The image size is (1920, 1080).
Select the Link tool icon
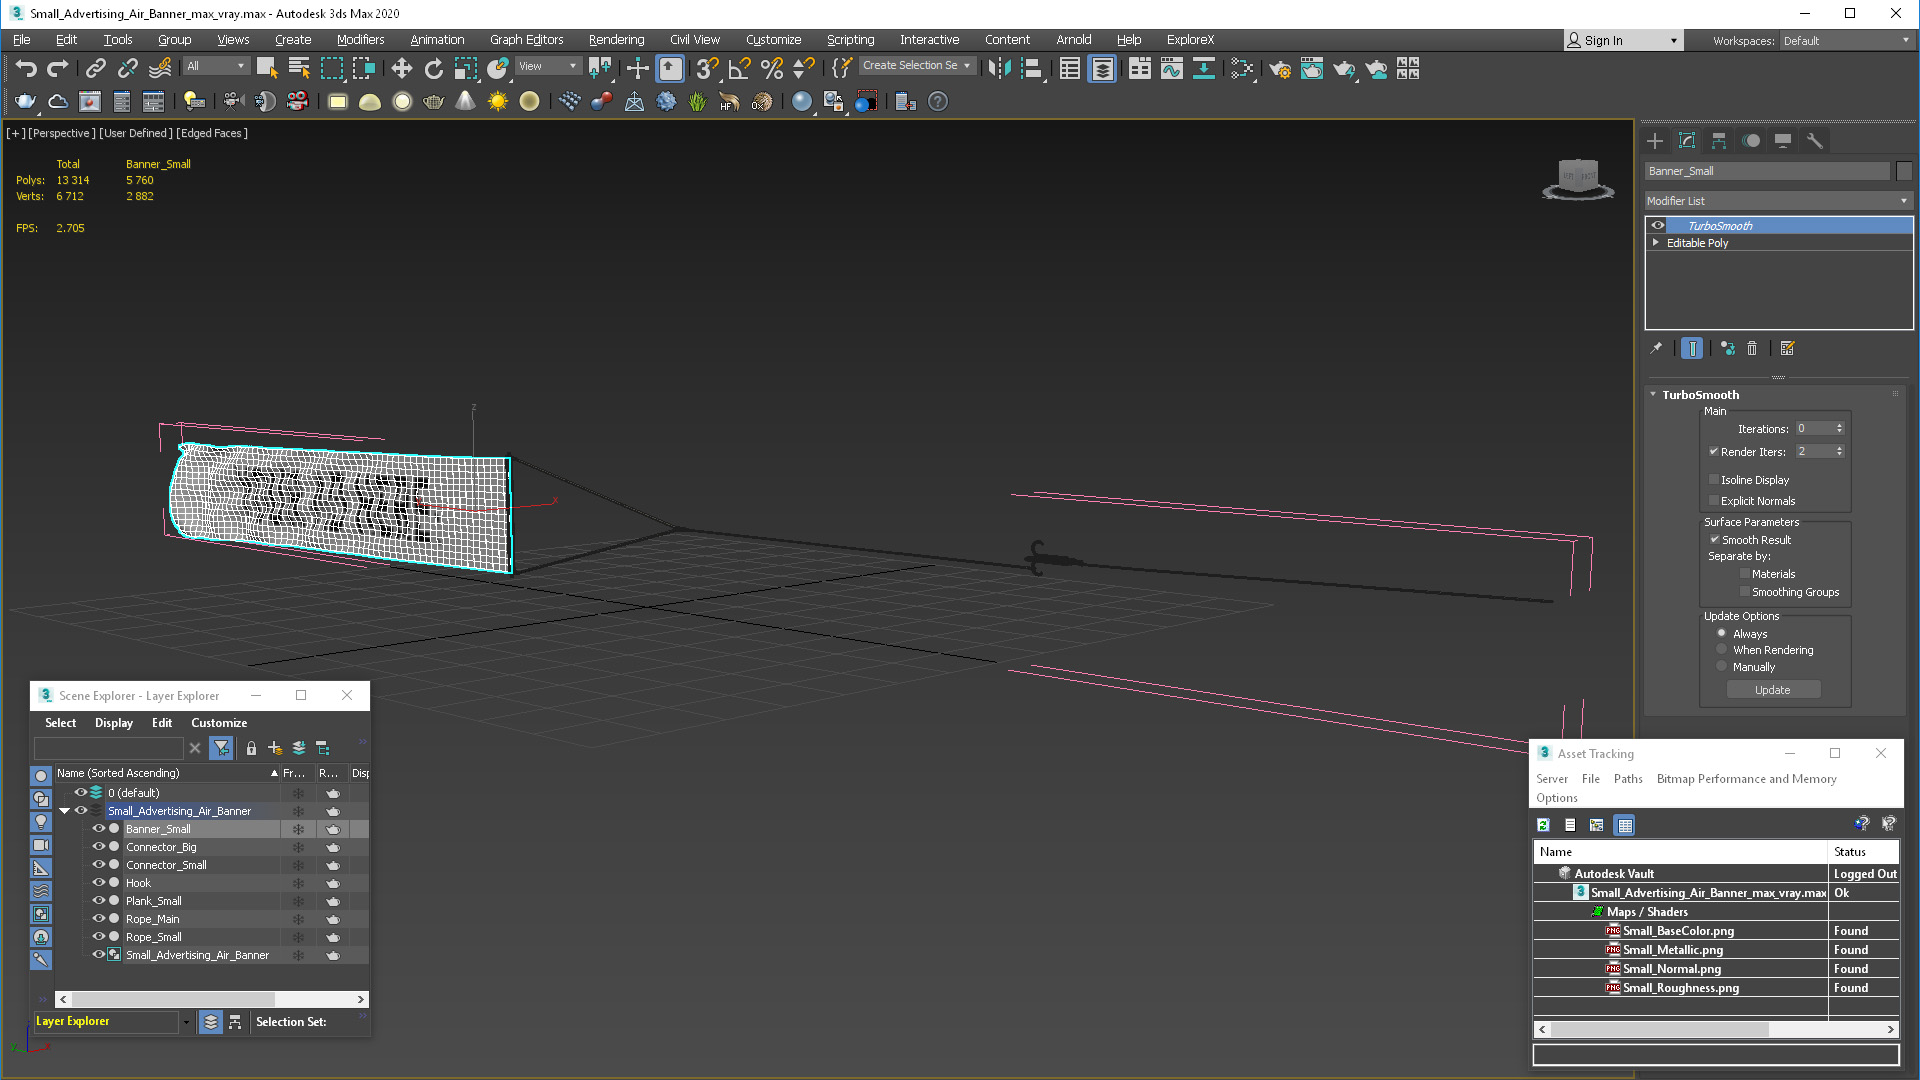[95, 68]
